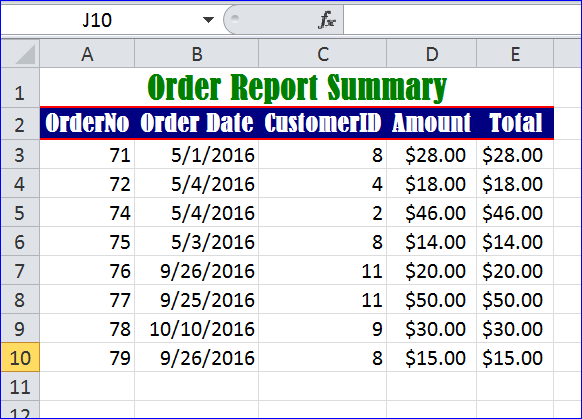Select row 4 header
582x419 pixels.
click(20, 184)
